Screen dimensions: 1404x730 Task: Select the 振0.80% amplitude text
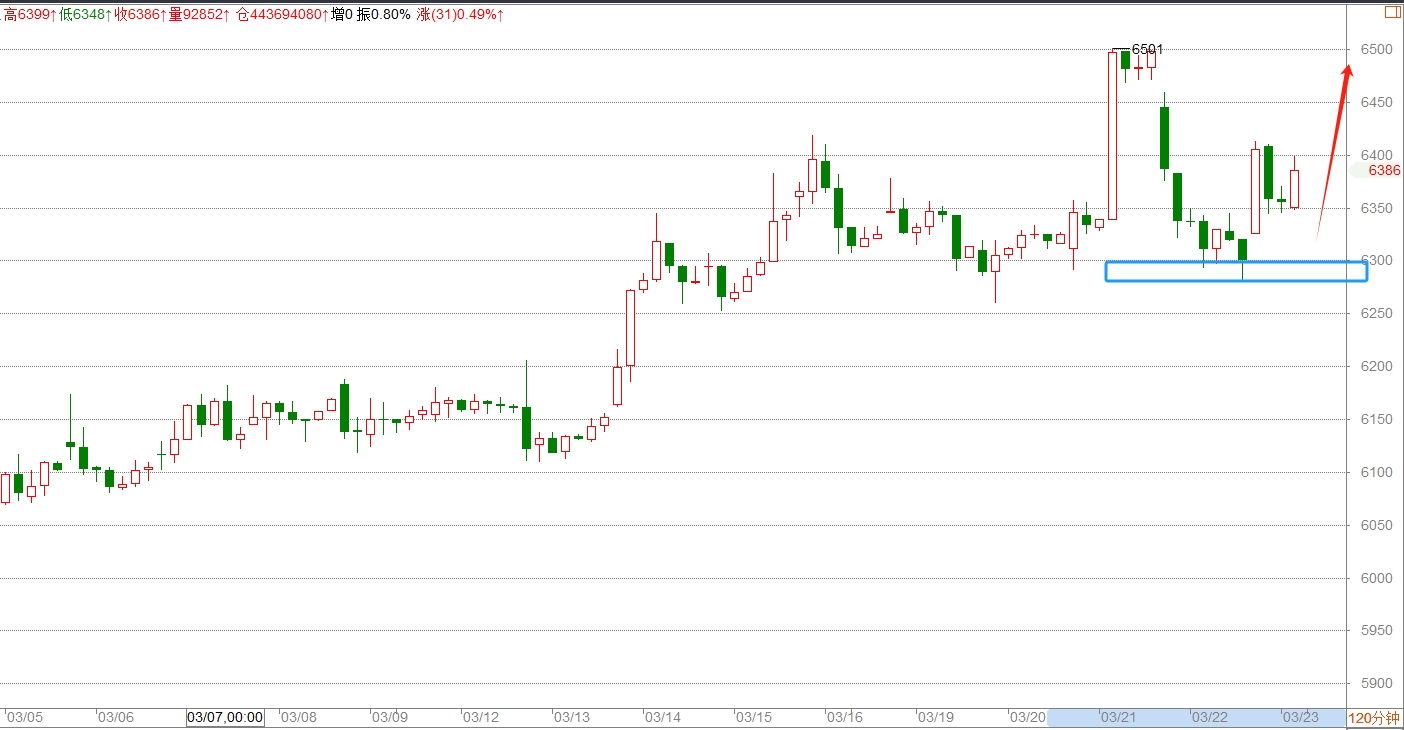click(384, 14)
